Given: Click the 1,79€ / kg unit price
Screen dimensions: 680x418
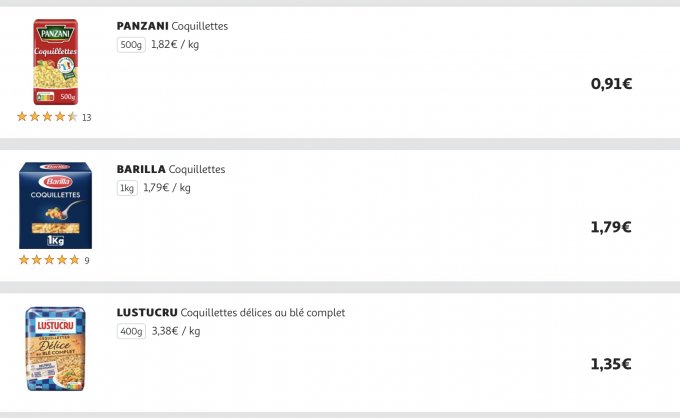Looking at the screenshot, I should [x=167, y=188].
